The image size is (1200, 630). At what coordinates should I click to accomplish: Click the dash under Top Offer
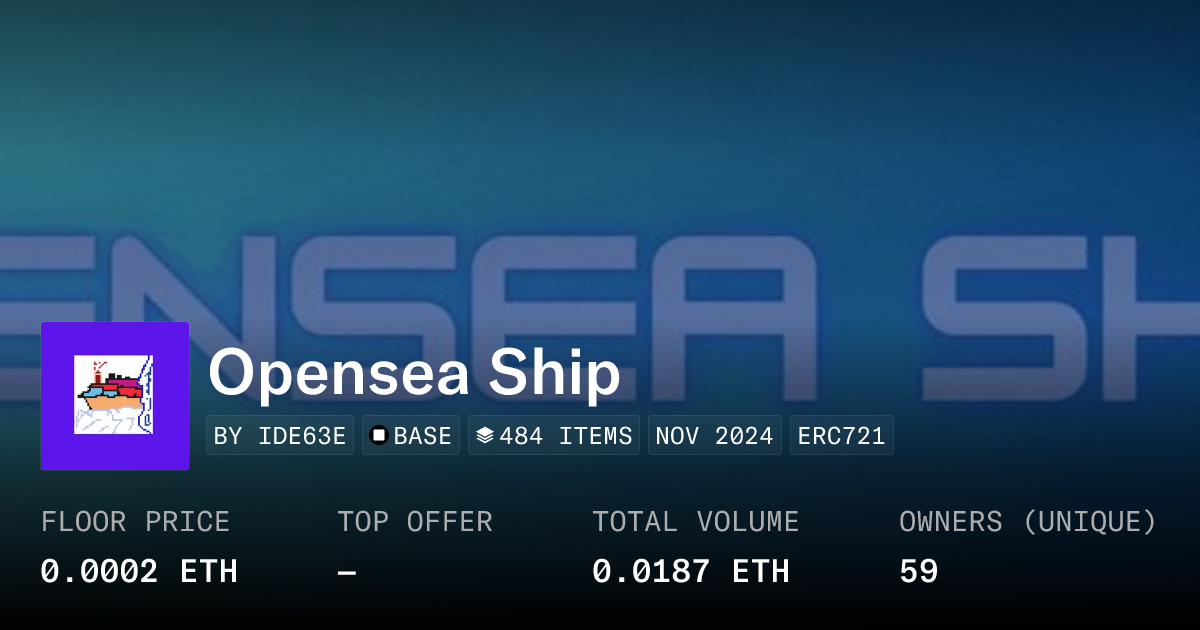pyautogui.click(x=347, y=572)
